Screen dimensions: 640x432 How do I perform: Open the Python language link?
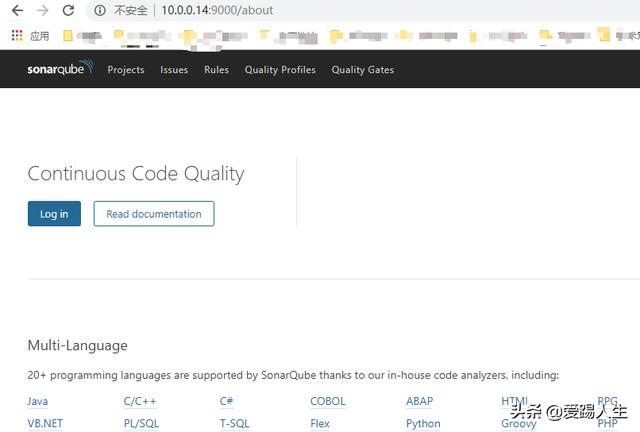423,424
